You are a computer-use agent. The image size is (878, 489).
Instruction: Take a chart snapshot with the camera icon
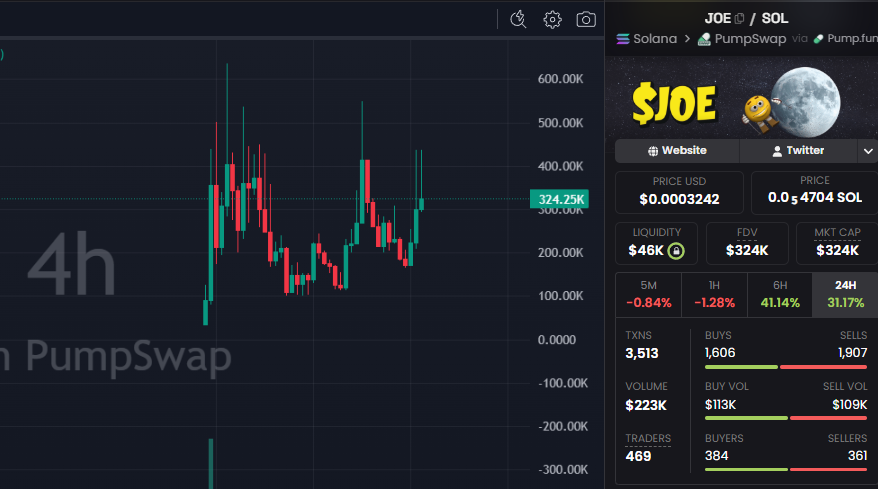tap(586, 20)
